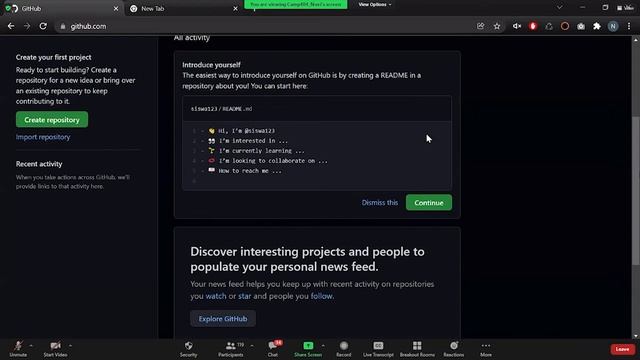The width and height of the screenshot is (640, 360).
Task: Start recording with the Record button
Action: (x=344, y=349)
